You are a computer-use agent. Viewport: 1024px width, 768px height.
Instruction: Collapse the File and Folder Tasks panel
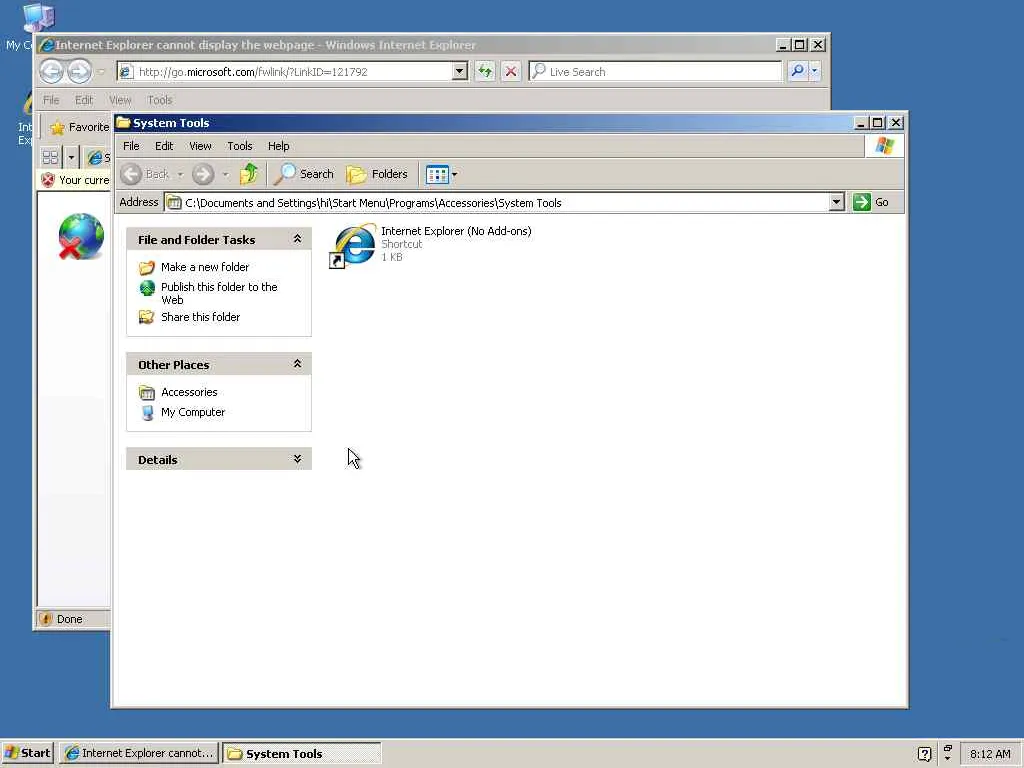tap(297, 239)
